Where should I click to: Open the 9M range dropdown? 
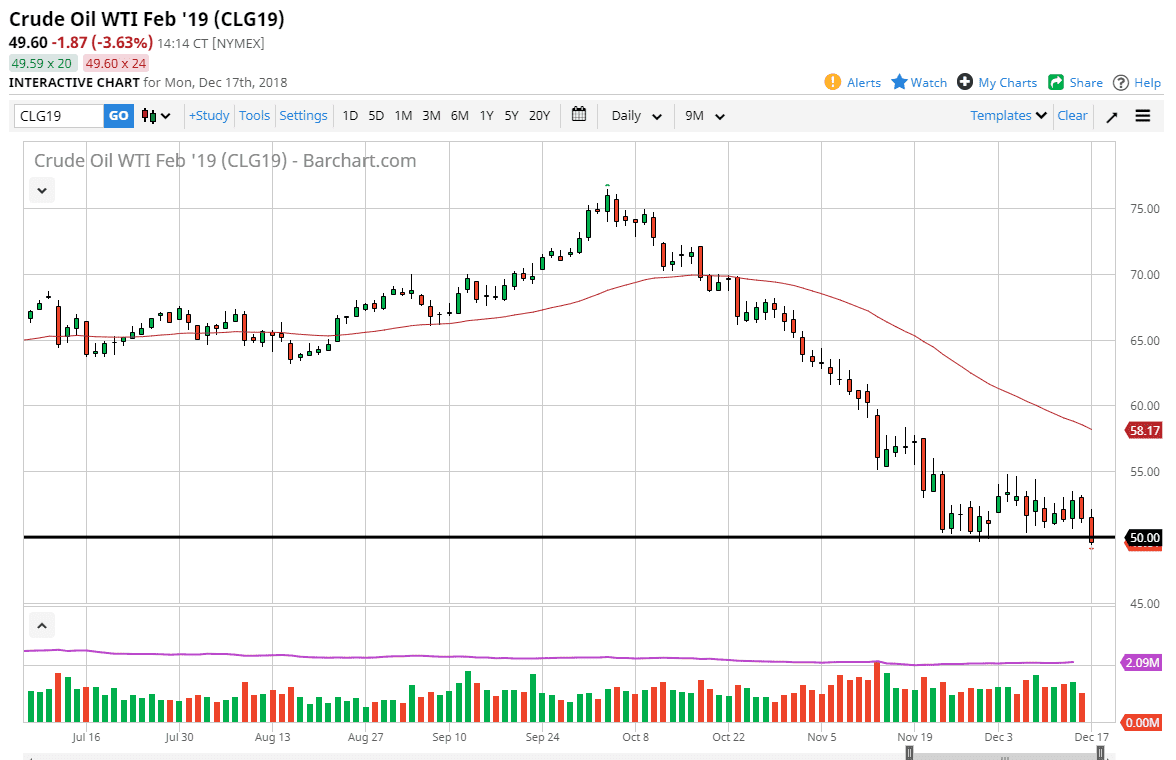click(x=704, y=115)
